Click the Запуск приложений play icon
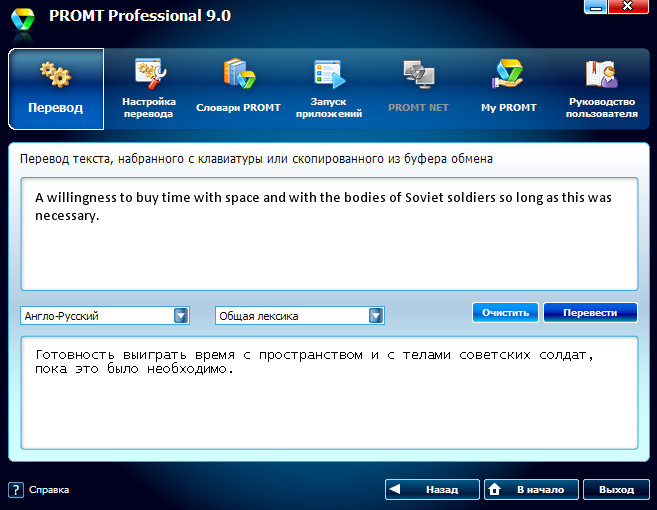The image size is (657, 510). (x=330, y=74)
